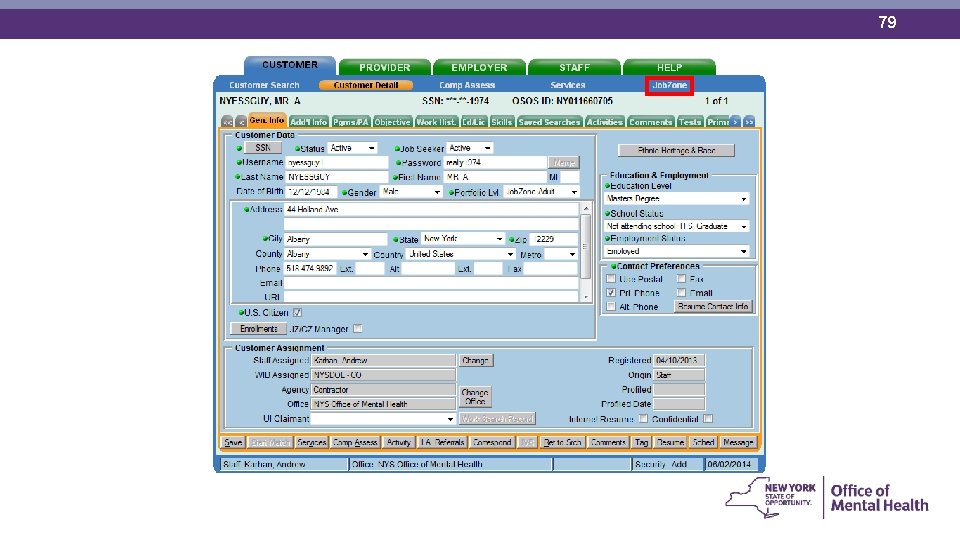Click the Save button
This screenshot has height=540, width=960.
click(233, 442)
